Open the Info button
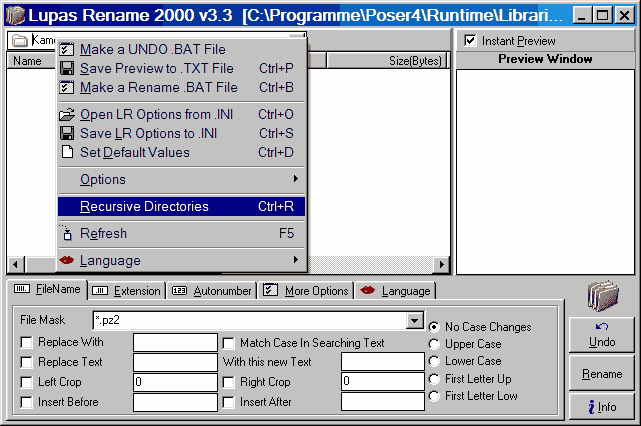The image size is (641, 426). pos(602,407)
